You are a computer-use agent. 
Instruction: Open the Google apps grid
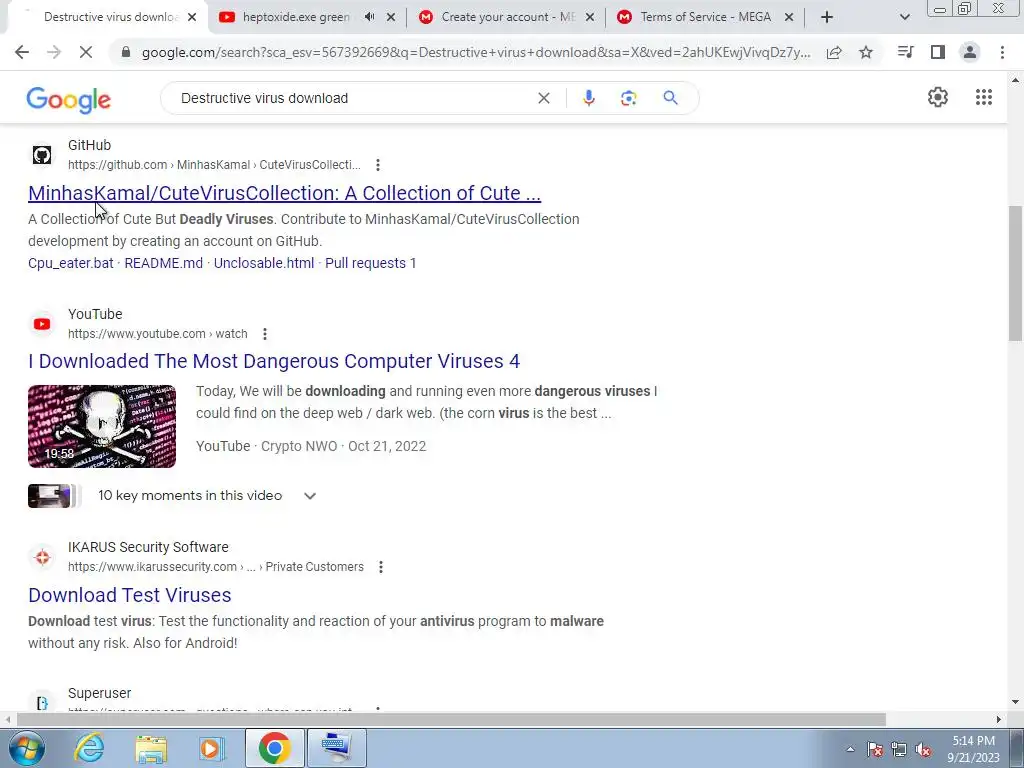(x=984, y=97)
